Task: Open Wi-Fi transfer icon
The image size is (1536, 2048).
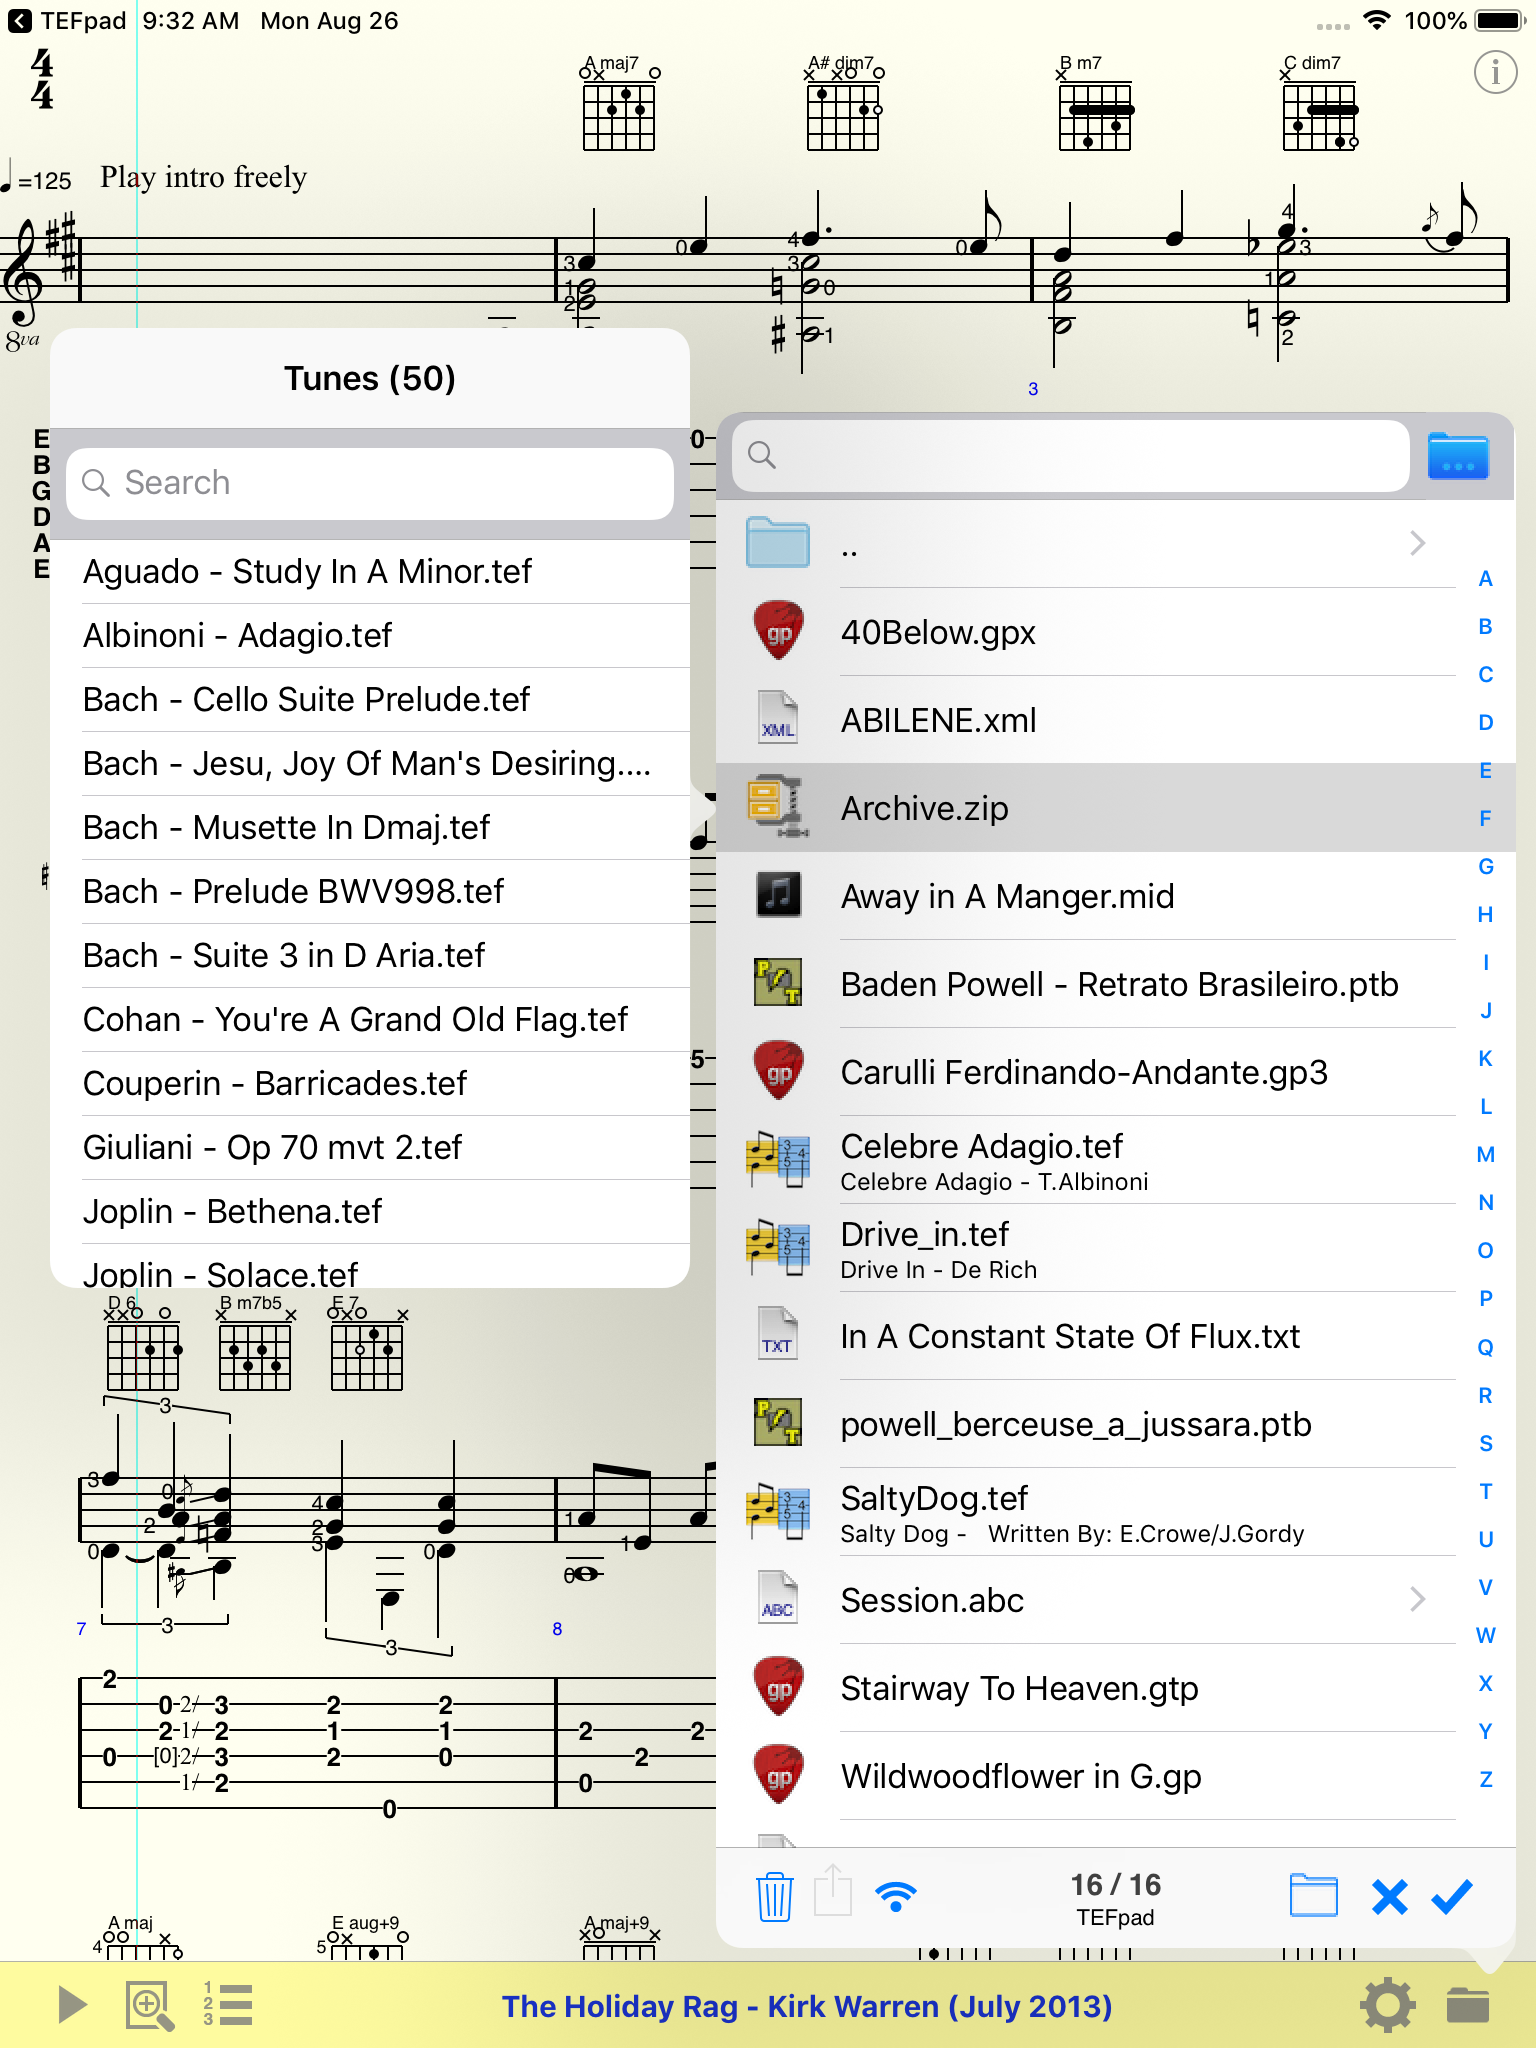Action: click(896, 1896)
